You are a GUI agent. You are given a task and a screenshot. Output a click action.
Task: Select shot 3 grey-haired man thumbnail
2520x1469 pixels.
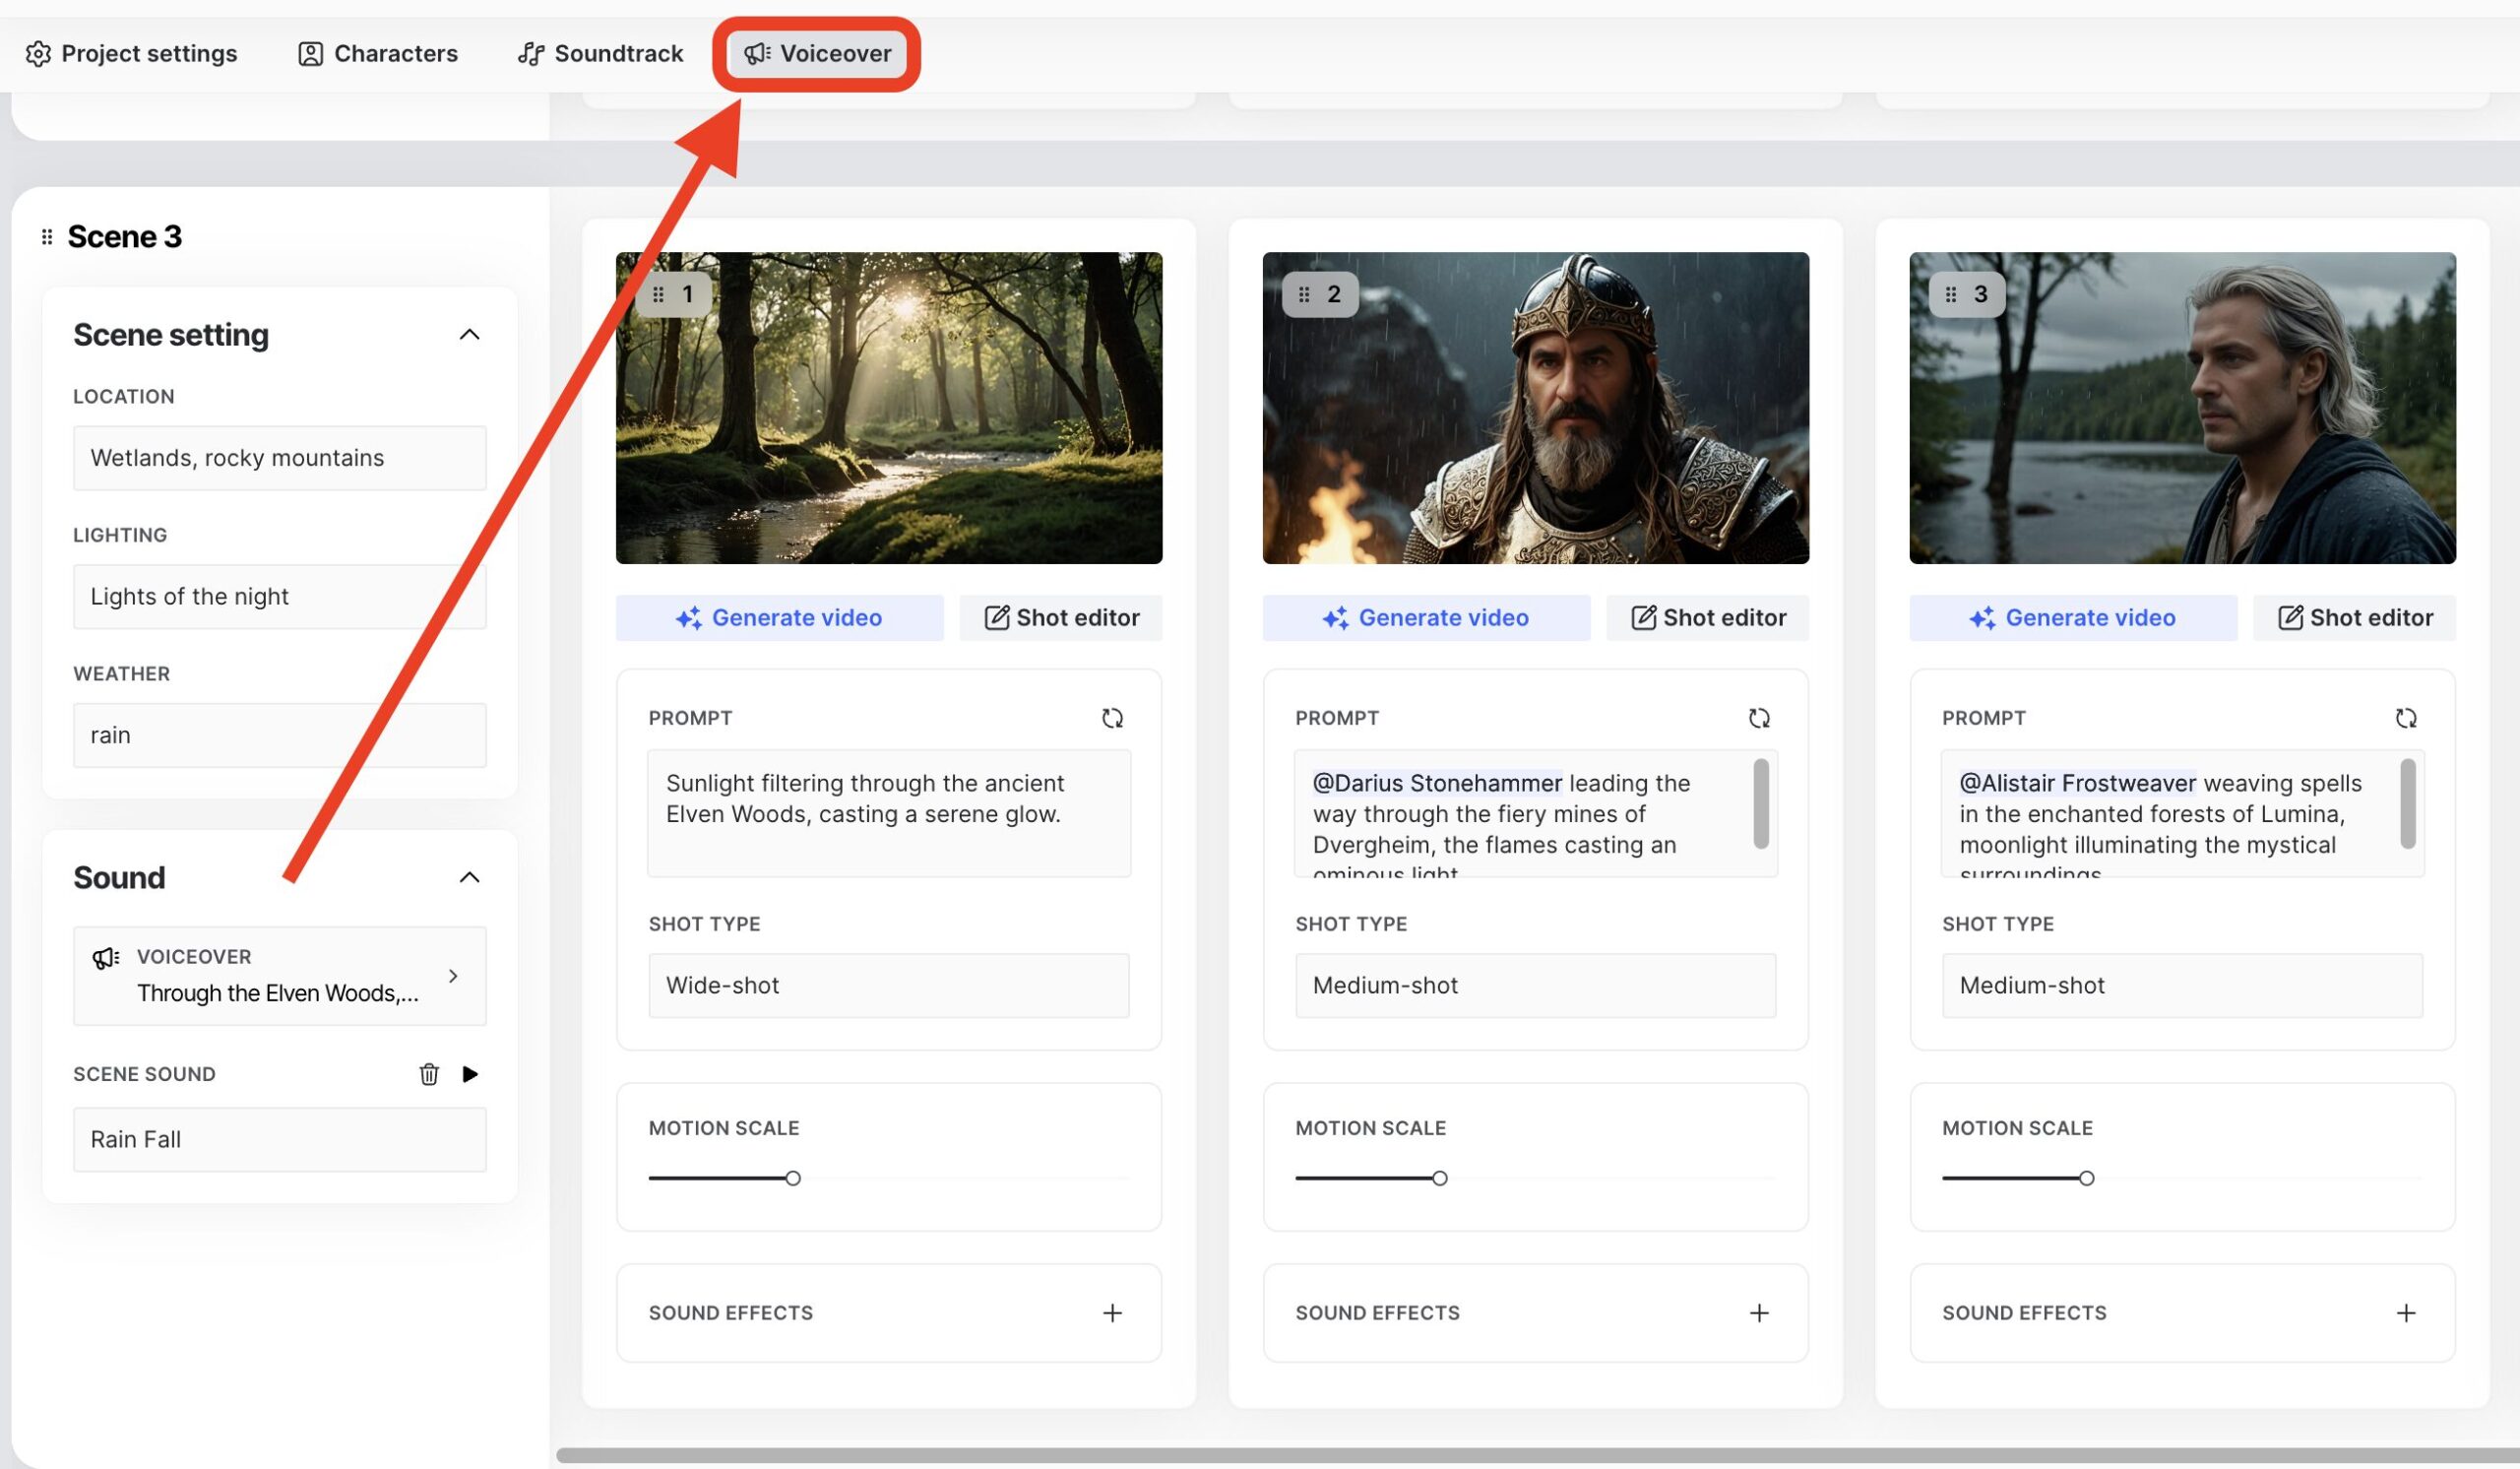point(2183,408)
